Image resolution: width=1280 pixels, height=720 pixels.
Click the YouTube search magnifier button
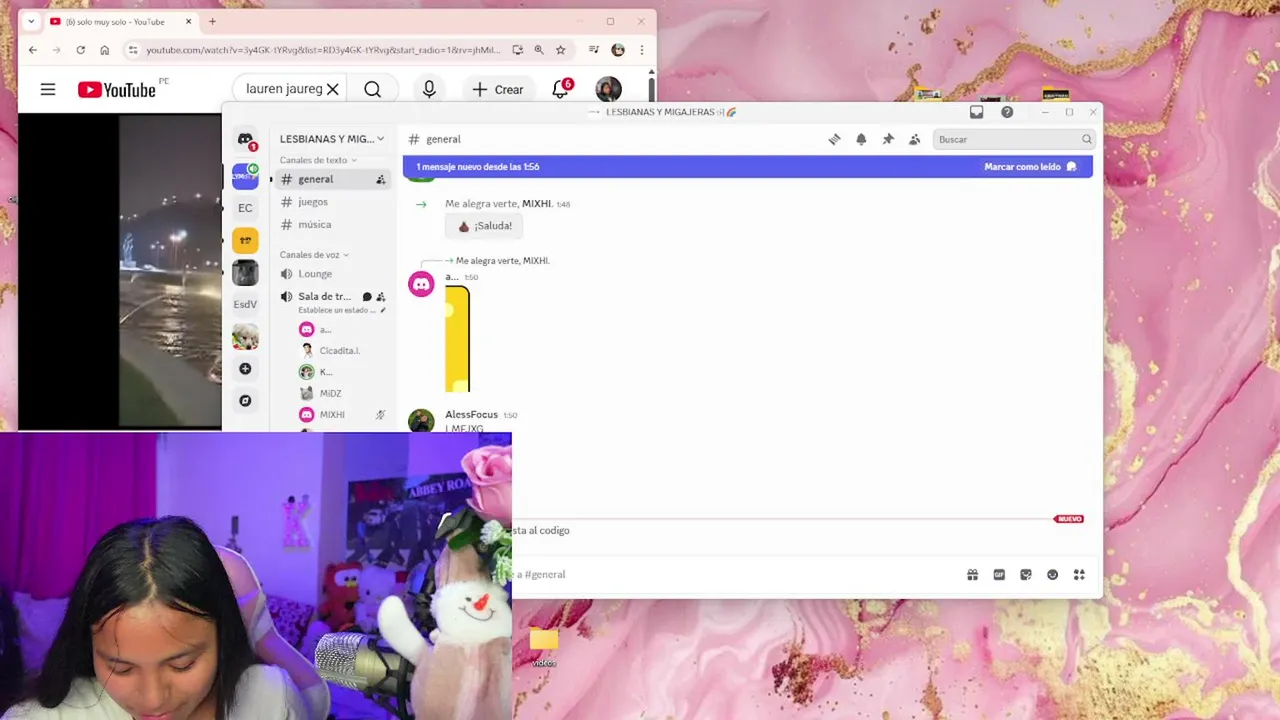(x=372, y=90)
